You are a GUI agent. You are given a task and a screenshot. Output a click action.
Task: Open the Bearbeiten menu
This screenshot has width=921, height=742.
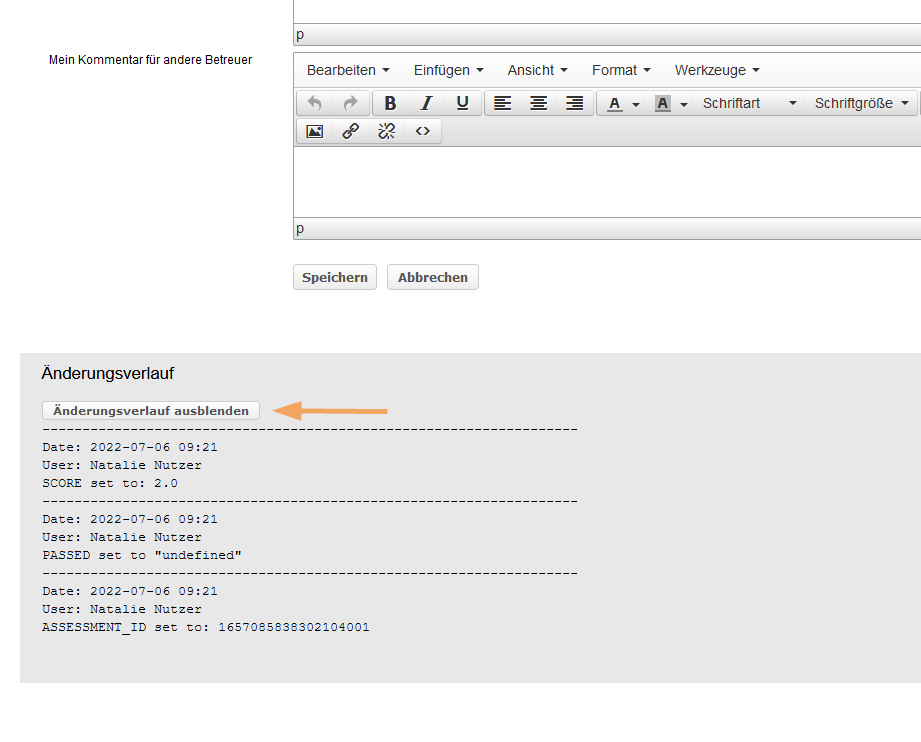347,70
